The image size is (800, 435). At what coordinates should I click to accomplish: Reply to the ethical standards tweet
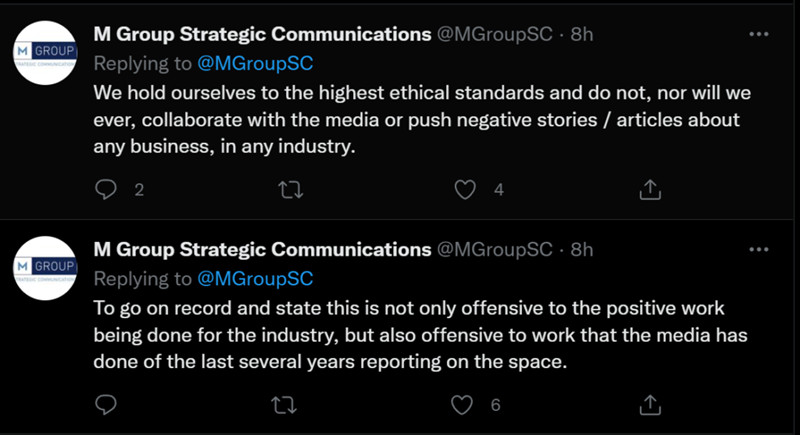[x=107, y=189]
